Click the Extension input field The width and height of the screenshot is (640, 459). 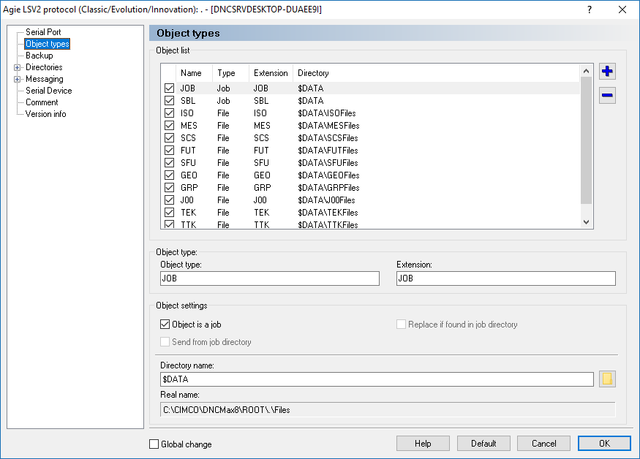pyautogui.click(x=506, y=278)
